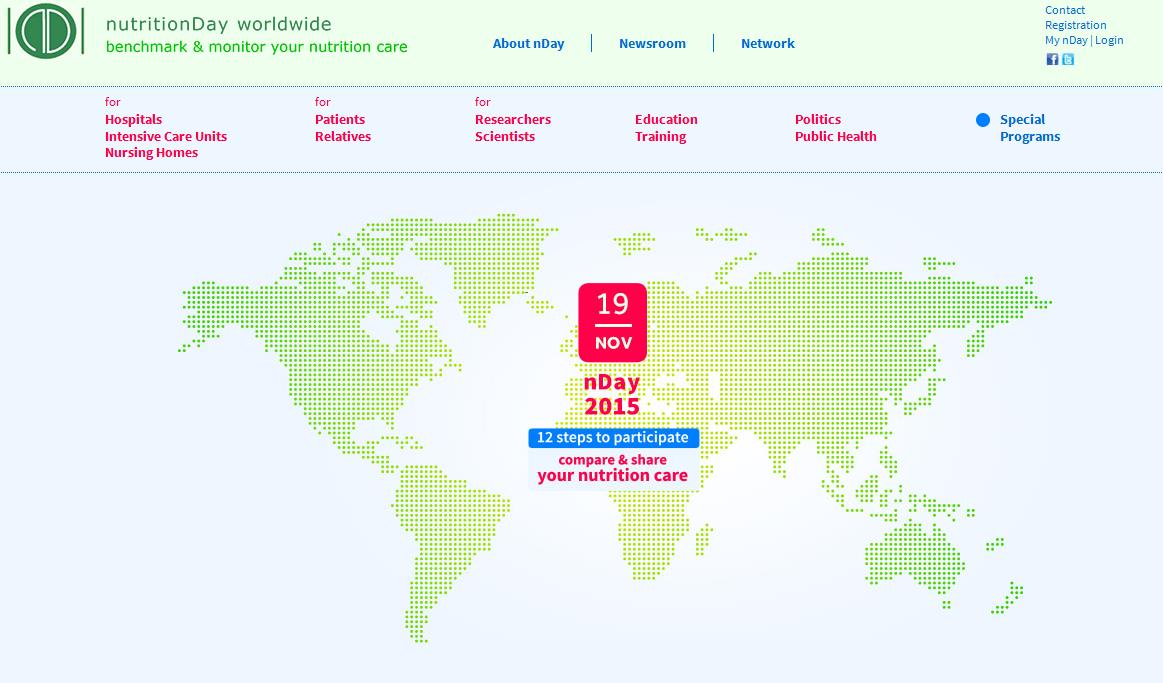Click the nutritionDay worldwide title text
This screenshot has height=683, width=1163.
point(219,24)
